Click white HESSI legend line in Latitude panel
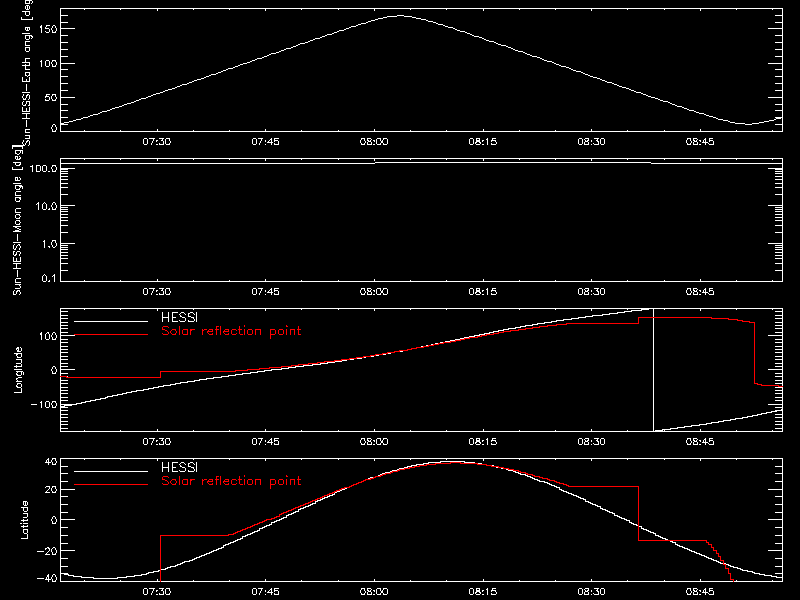This screenshot has width=800, height=600. [x=111, y=471]
